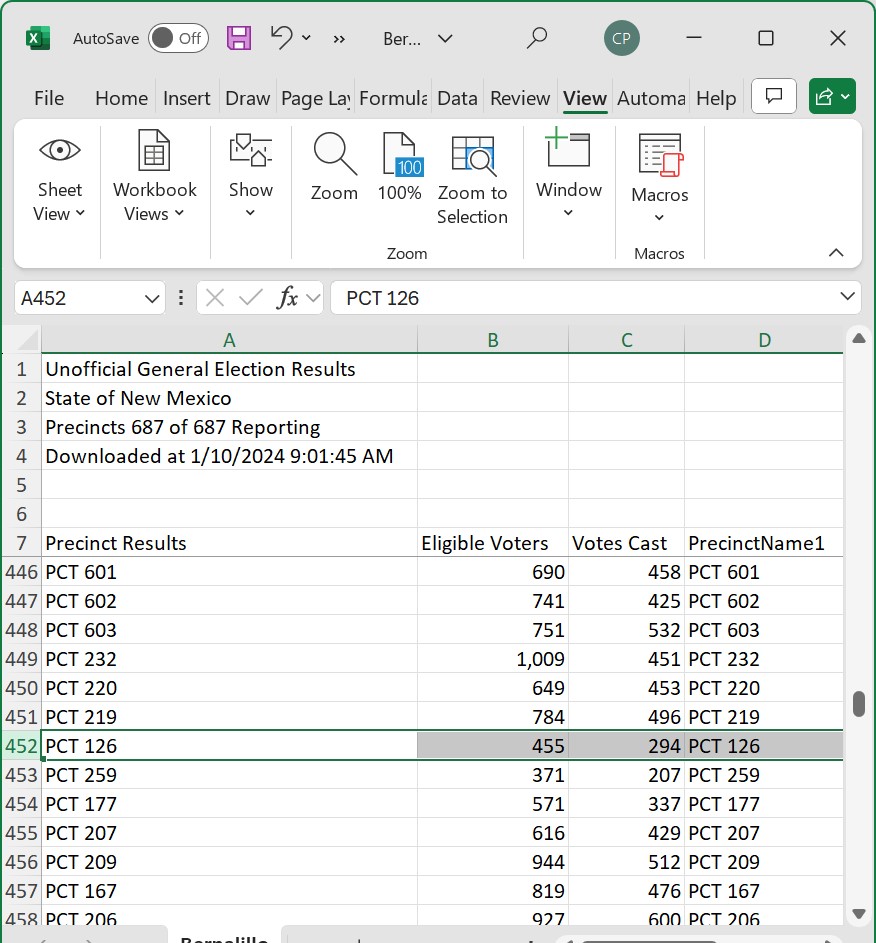Screen dimensions: 876x943
Task: Switch to the Formulas tab
Action: pos(393,98)
